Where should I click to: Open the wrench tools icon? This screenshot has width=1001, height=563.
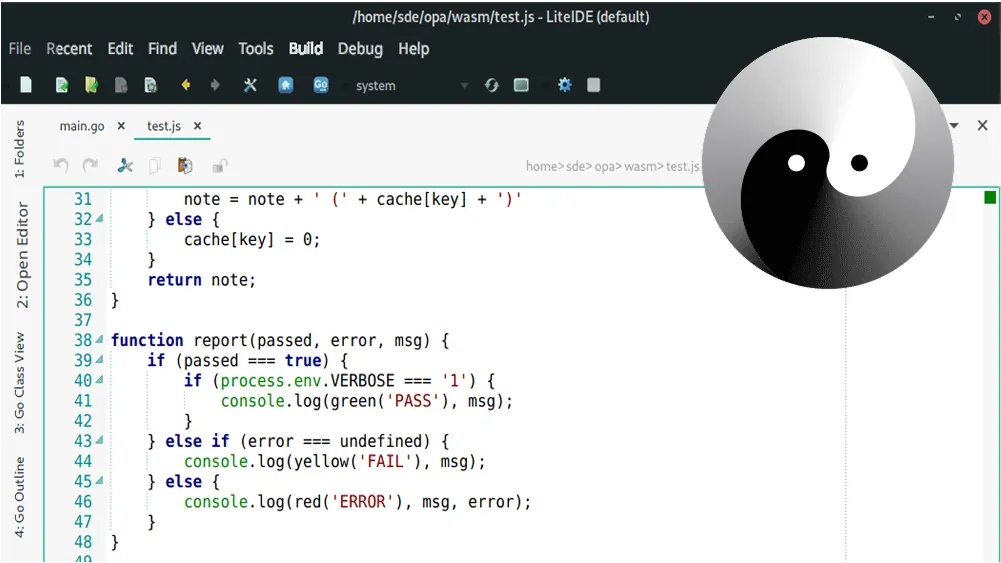pos(250,86)
